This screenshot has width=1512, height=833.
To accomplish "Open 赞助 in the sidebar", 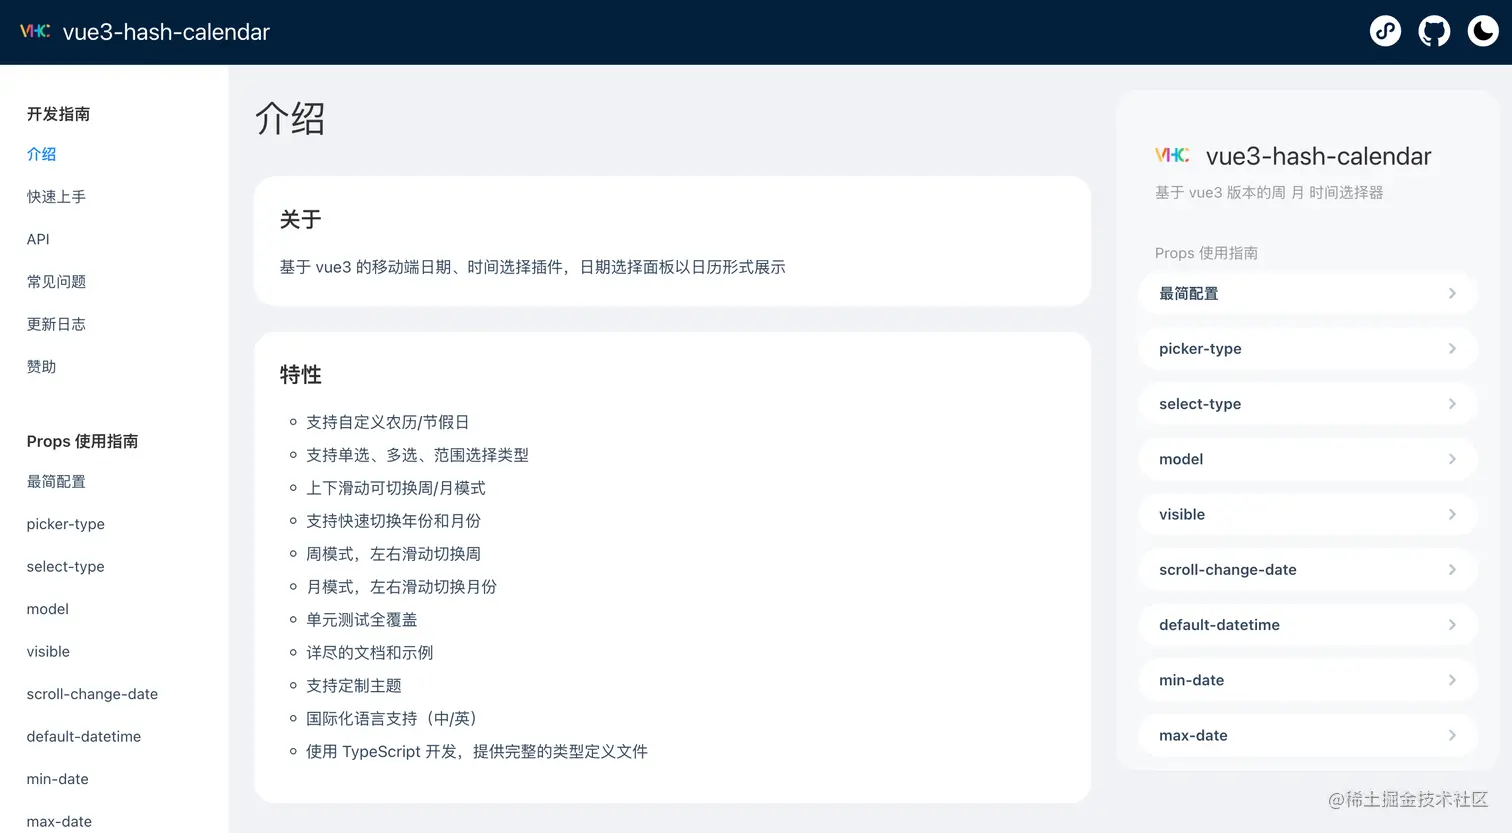I will 41,367.
